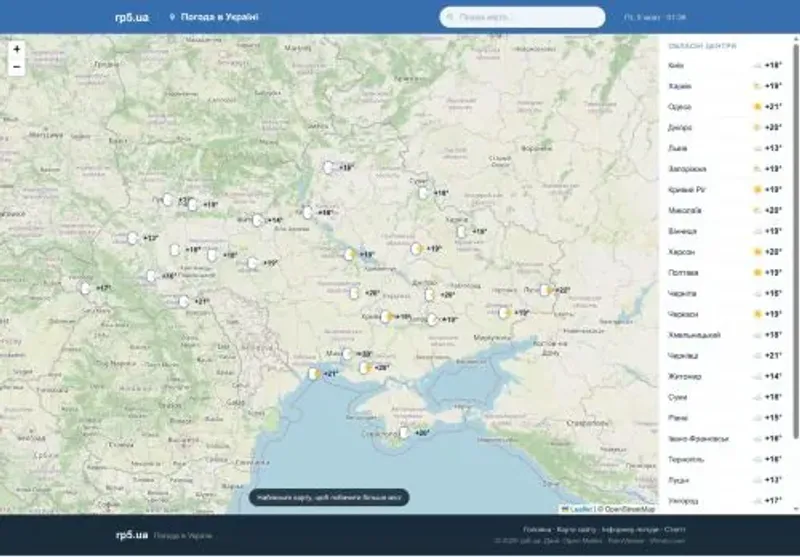Select the Cherkasy weather marker on map
The width and height of the screenshot is (800, 557).
pos(359,255)
